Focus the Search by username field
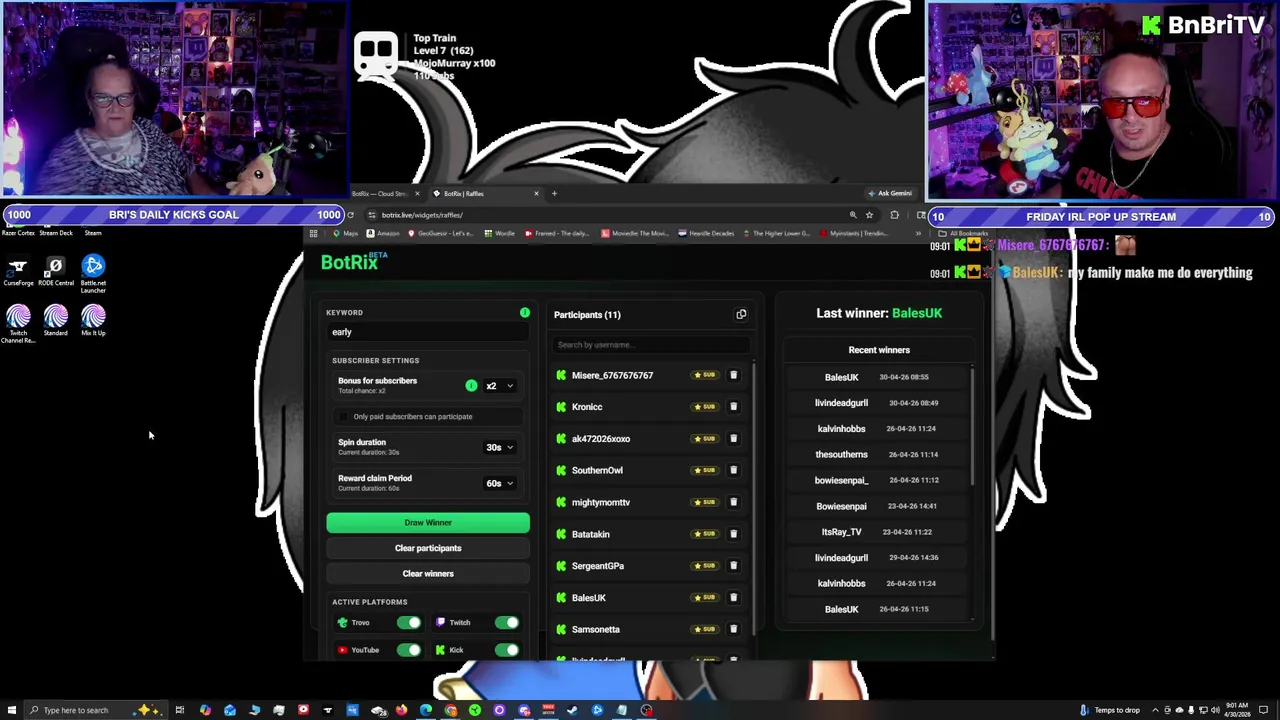Screen dimensions: 1280x720 [650, 345]
